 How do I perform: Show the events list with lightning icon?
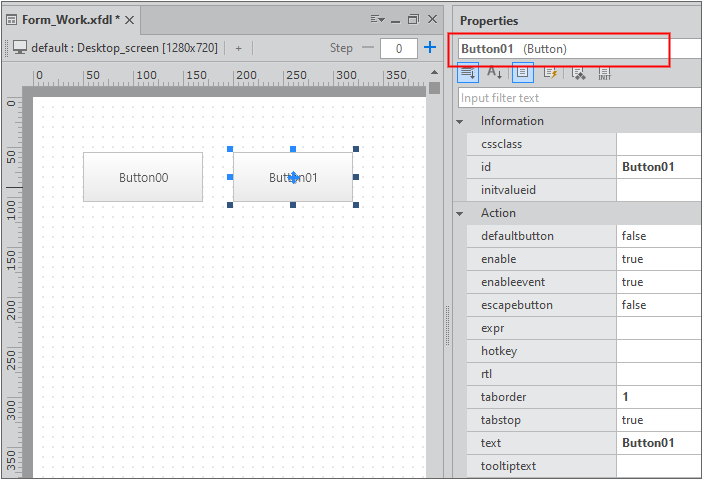550,73
